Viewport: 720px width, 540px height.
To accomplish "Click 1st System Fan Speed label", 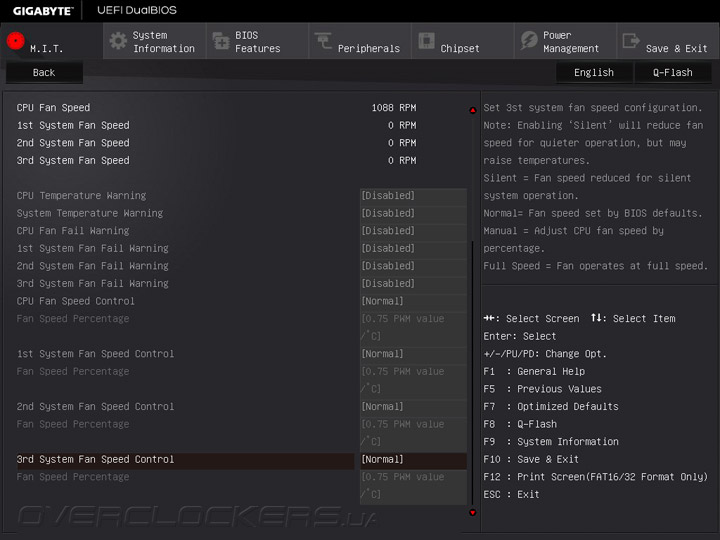I will coord(73,125).
